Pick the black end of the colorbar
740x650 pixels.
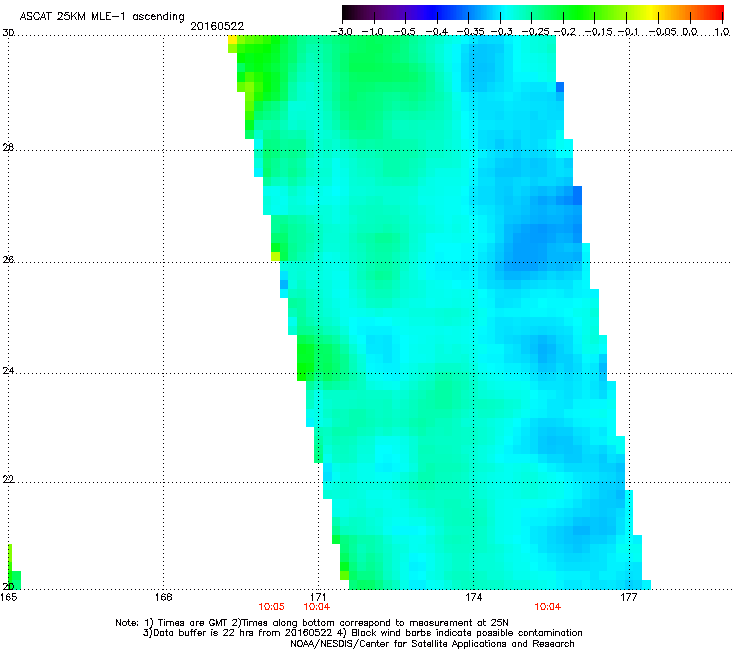[349, 12]
